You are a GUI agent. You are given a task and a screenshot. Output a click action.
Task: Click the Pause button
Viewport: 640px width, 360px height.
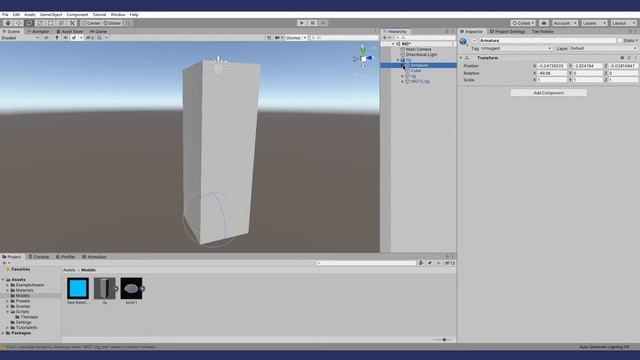pos(313,23)
